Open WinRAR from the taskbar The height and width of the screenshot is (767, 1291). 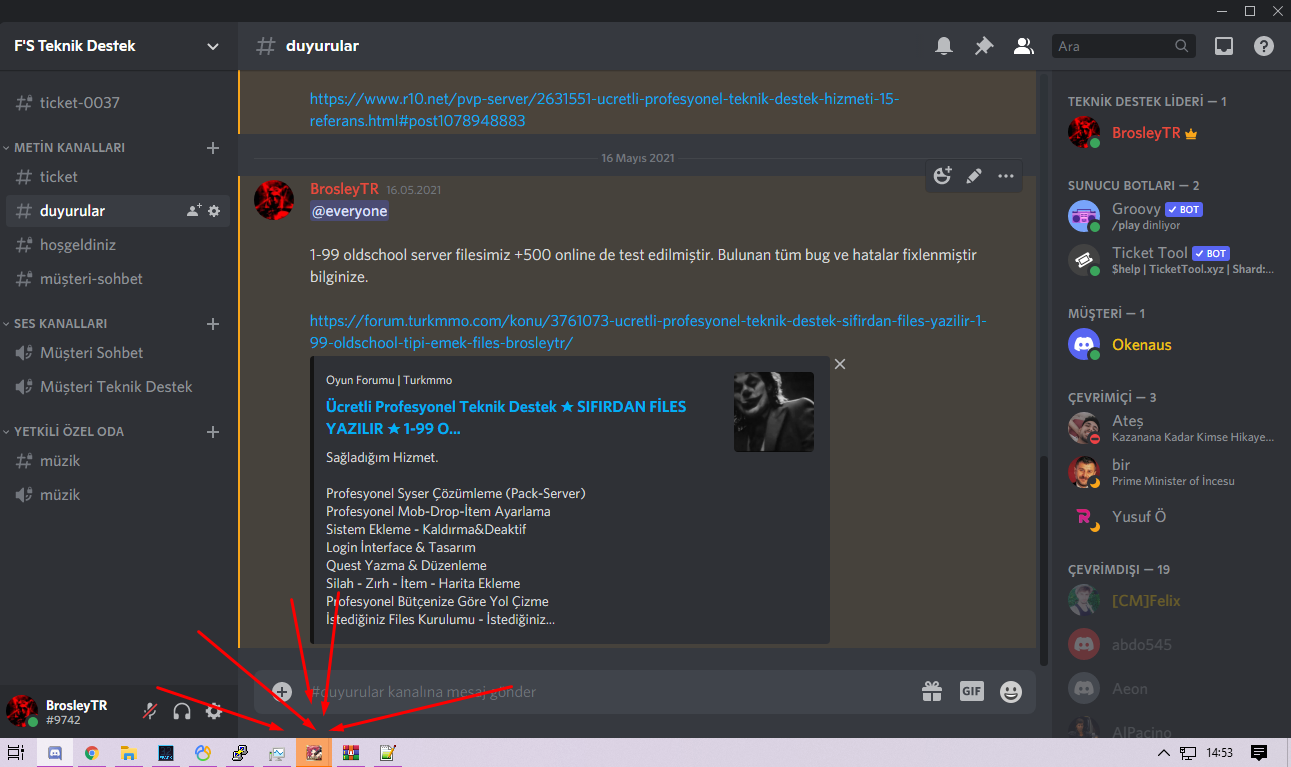click(x=350, y=753)
